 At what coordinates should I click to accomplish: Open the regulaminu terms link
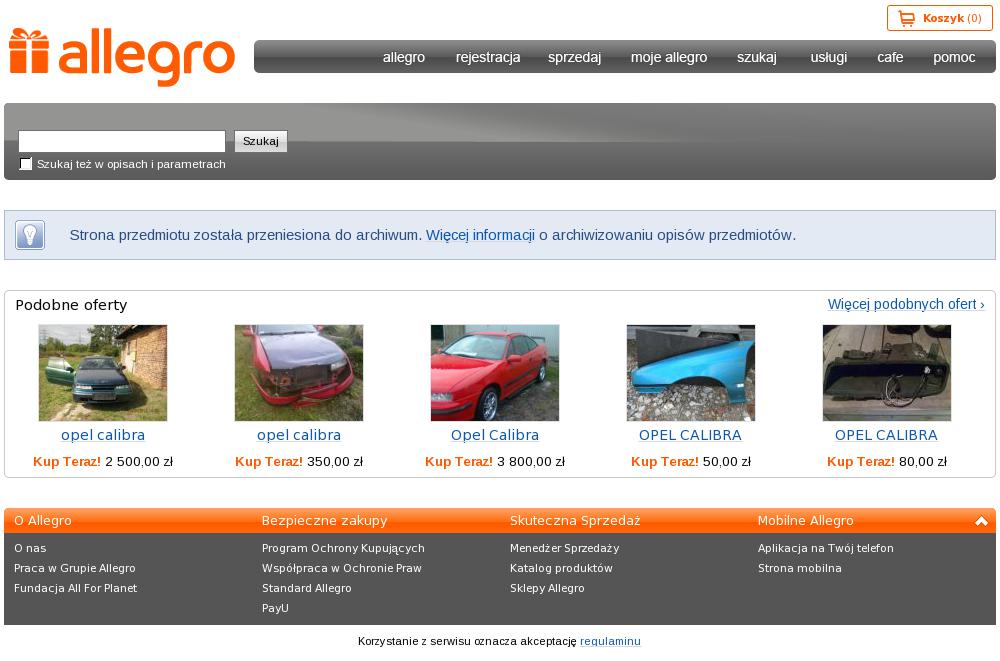click(x=610, y=641)
